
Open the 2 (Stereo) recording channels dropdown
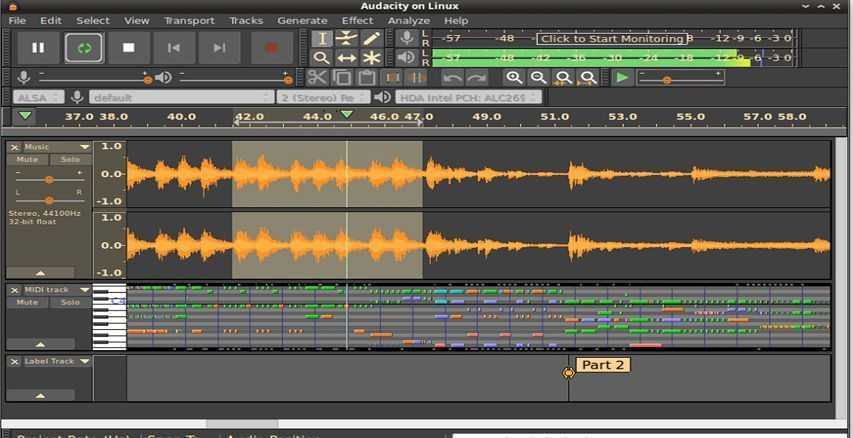point(323,98)
